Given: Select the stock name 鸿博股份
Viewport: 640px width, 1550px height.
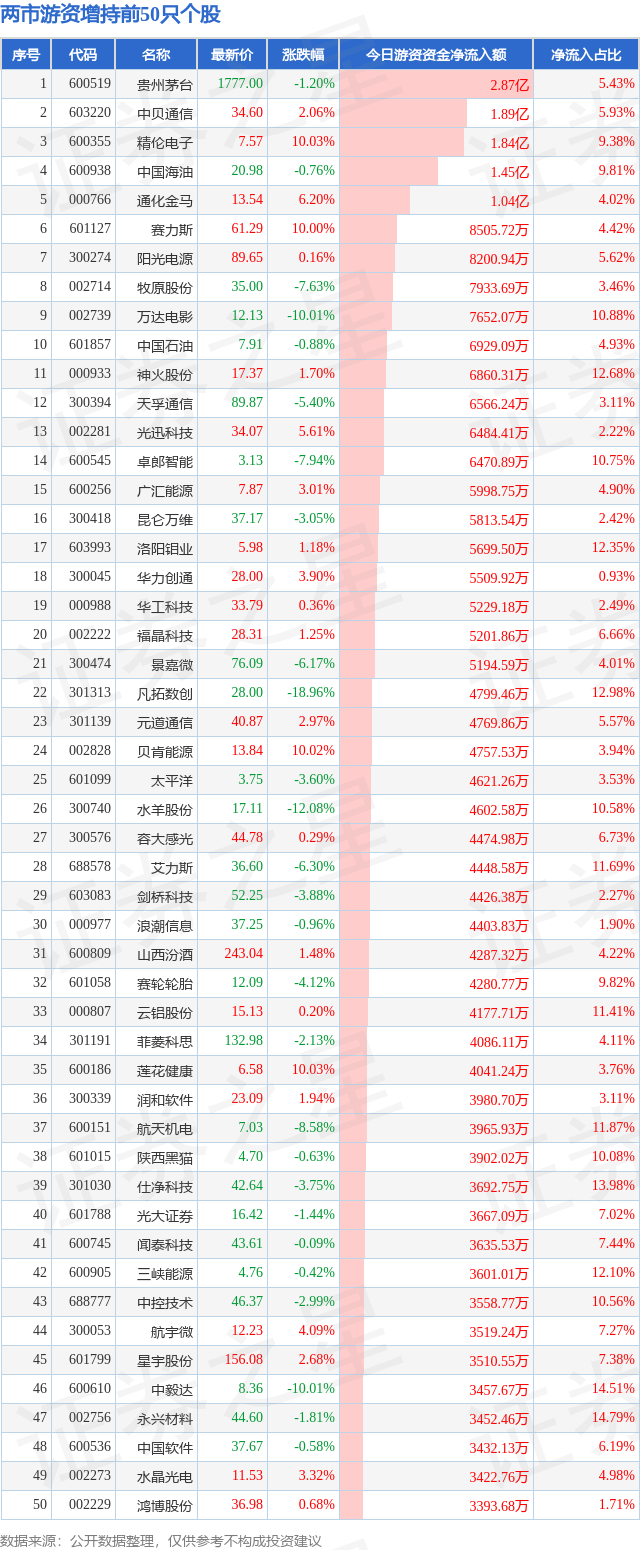Looking at the screenshot, I should [x=166, y=1505].
